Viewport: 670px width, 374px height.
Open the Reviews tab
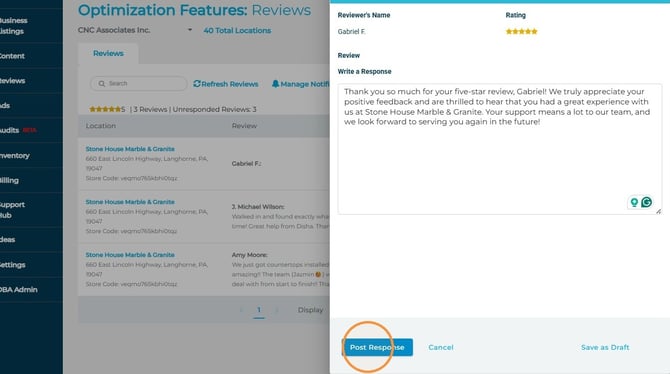[x=108, y=53]
